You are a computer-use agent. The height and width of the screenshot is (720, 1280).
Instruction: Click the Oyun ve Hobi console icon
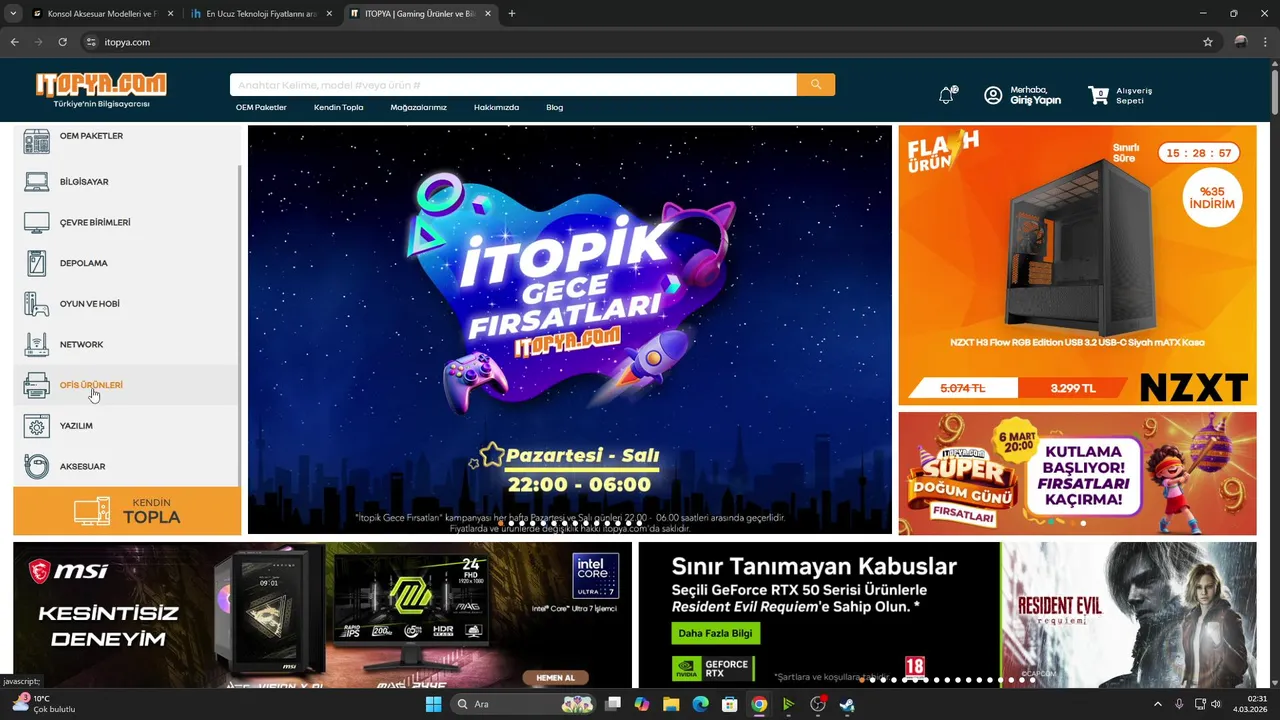tap(37, 304)
